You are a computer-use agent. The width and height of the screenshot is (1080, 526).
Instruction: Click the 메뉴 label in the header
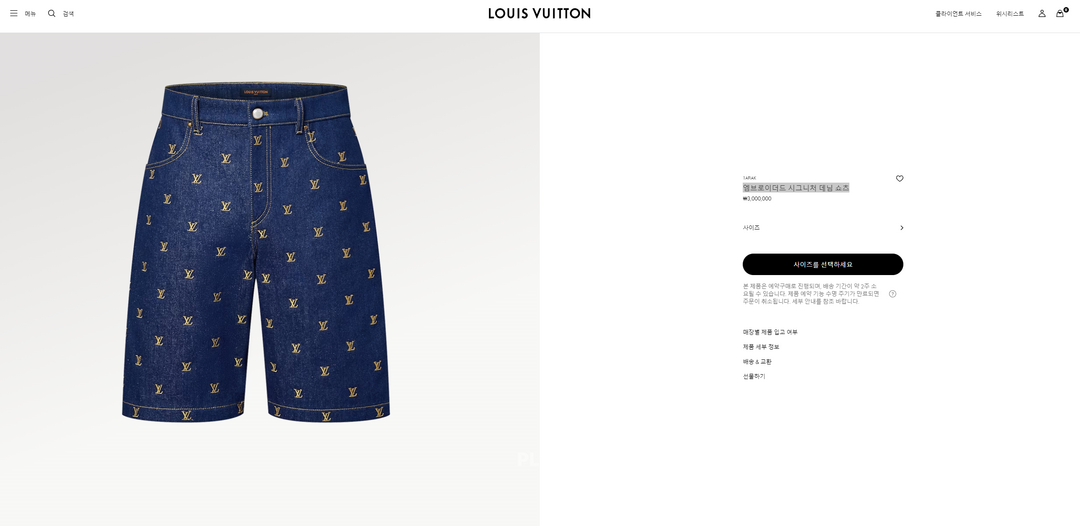[30, 14]
